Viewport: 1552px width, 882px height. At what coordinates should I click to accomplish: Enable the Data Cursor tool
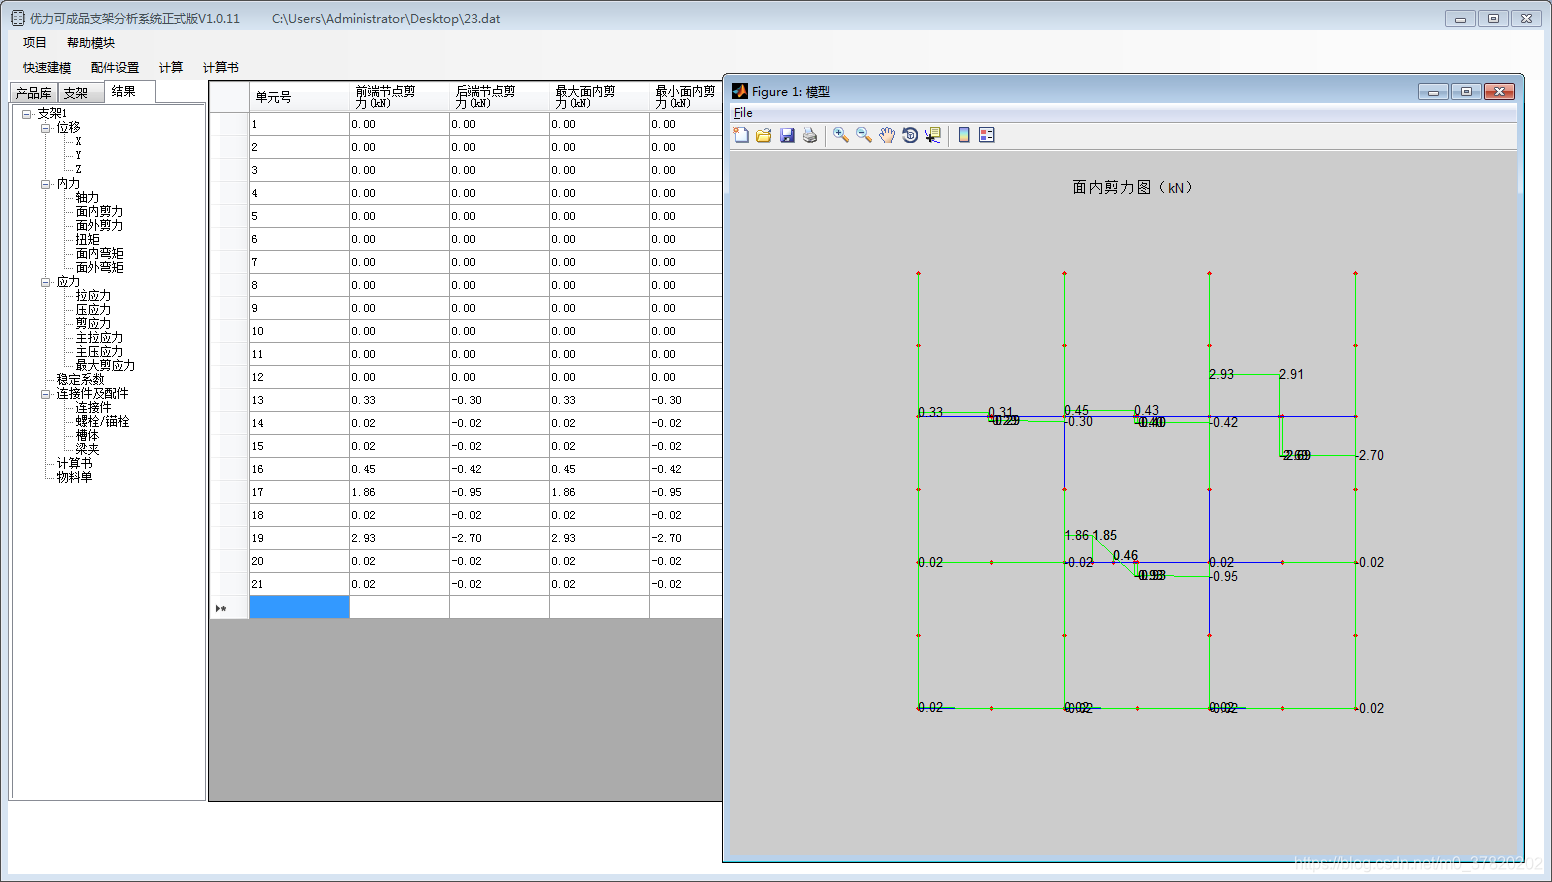tap(933, 135)
